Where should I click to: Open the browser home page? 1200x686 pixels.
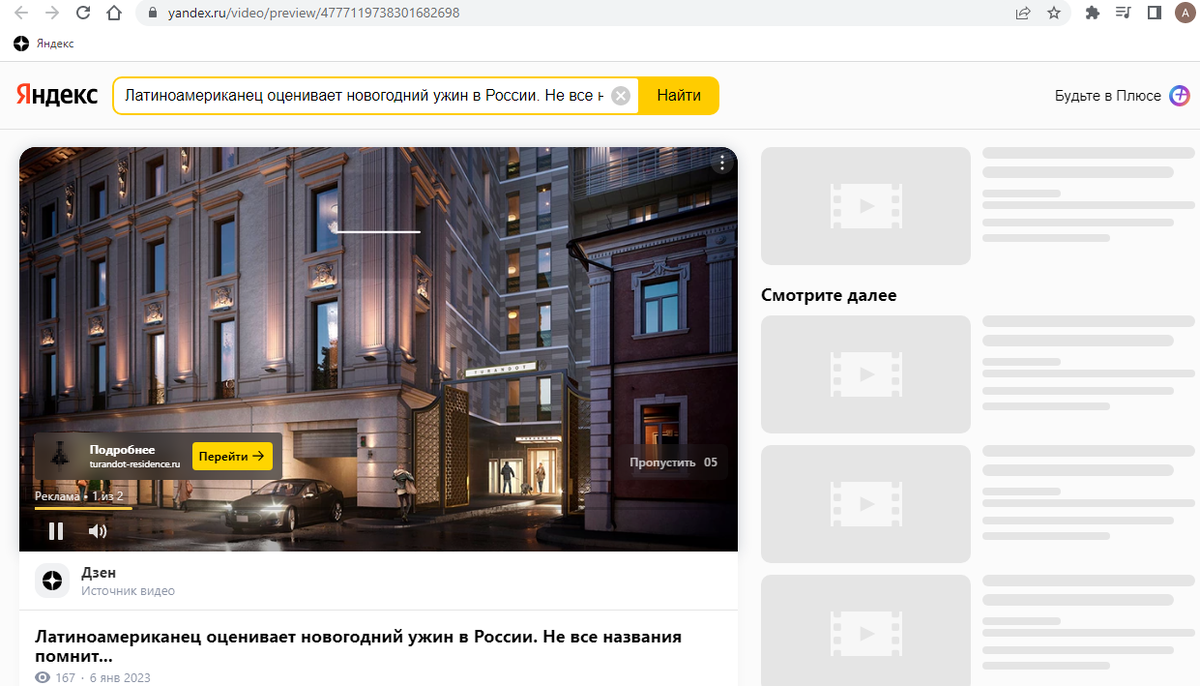(115, 14)
